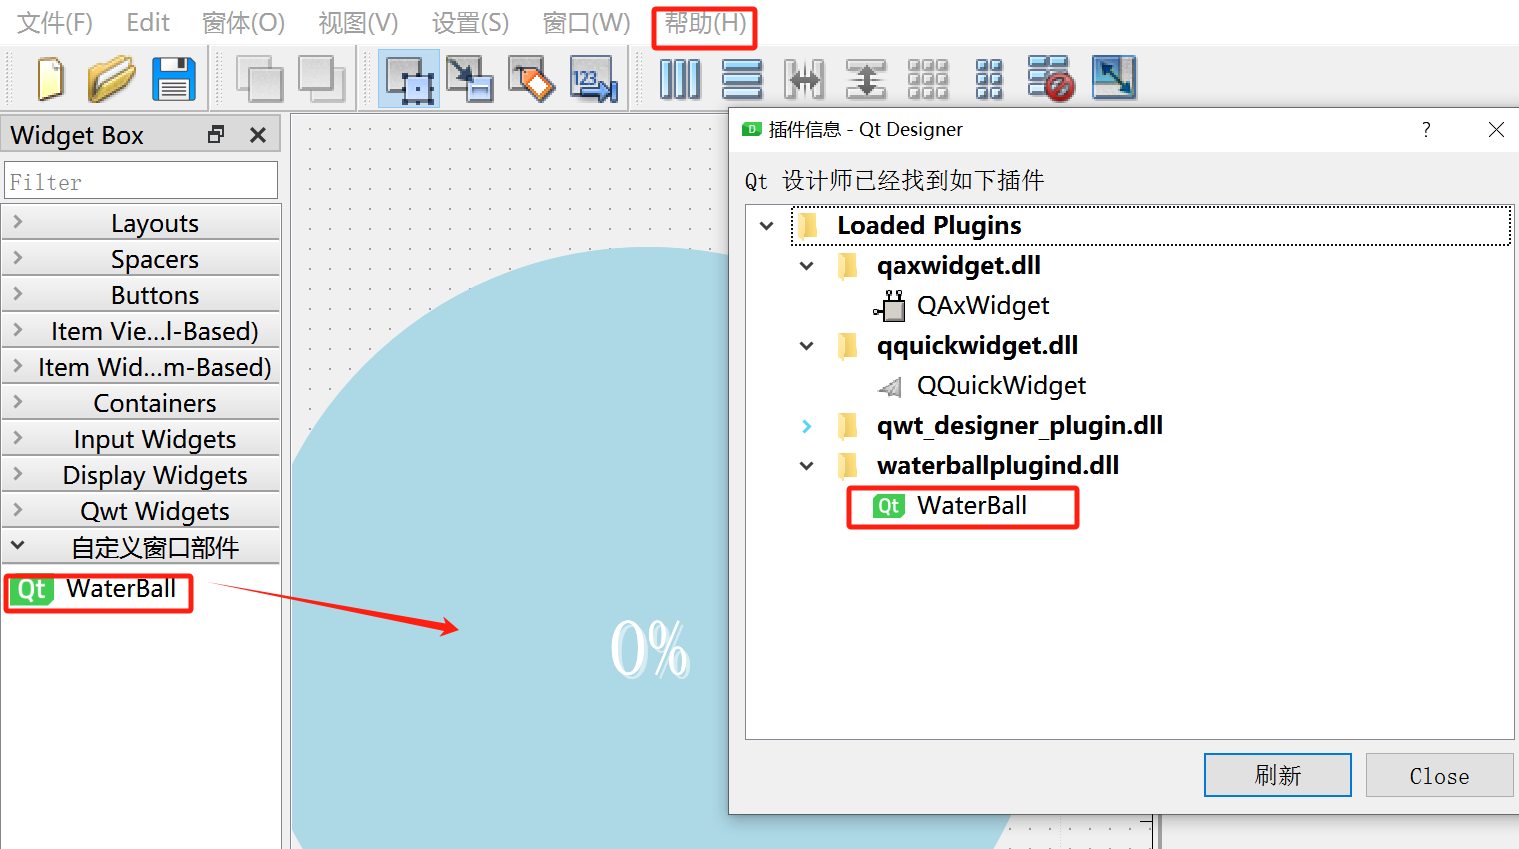Viewport: 1519px width, 849px height.
Task: Select the Edit Buddies mode icon
Action: 531,79
